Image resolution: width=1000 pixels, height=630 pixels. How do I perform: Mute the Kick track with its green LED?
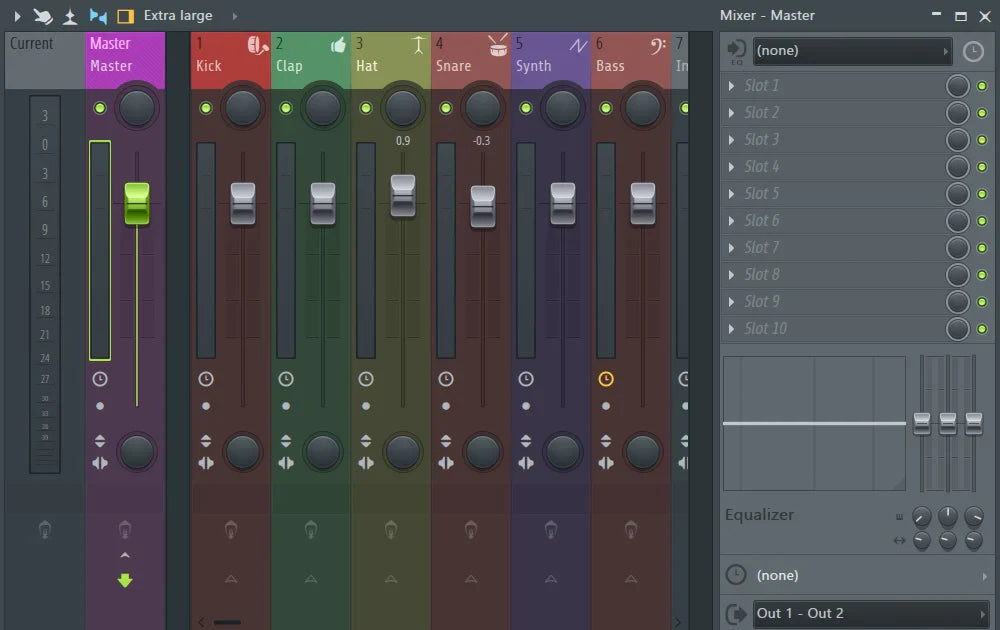206,108
